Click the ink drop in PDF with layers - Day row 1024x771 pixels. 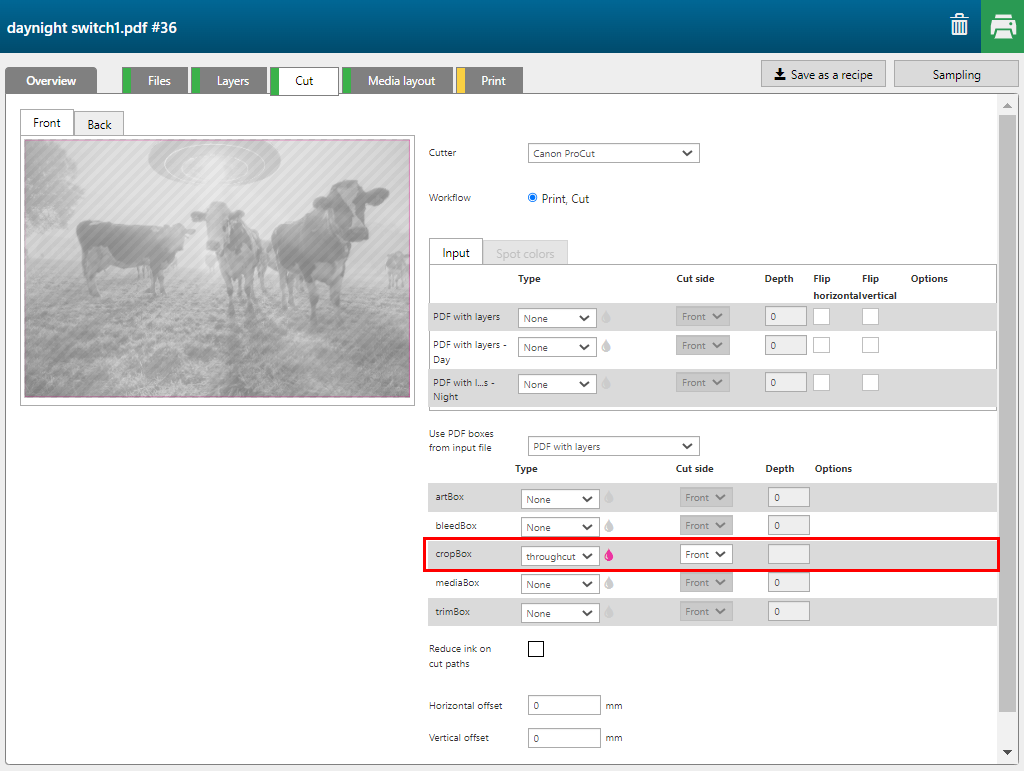tap(606, 347)
